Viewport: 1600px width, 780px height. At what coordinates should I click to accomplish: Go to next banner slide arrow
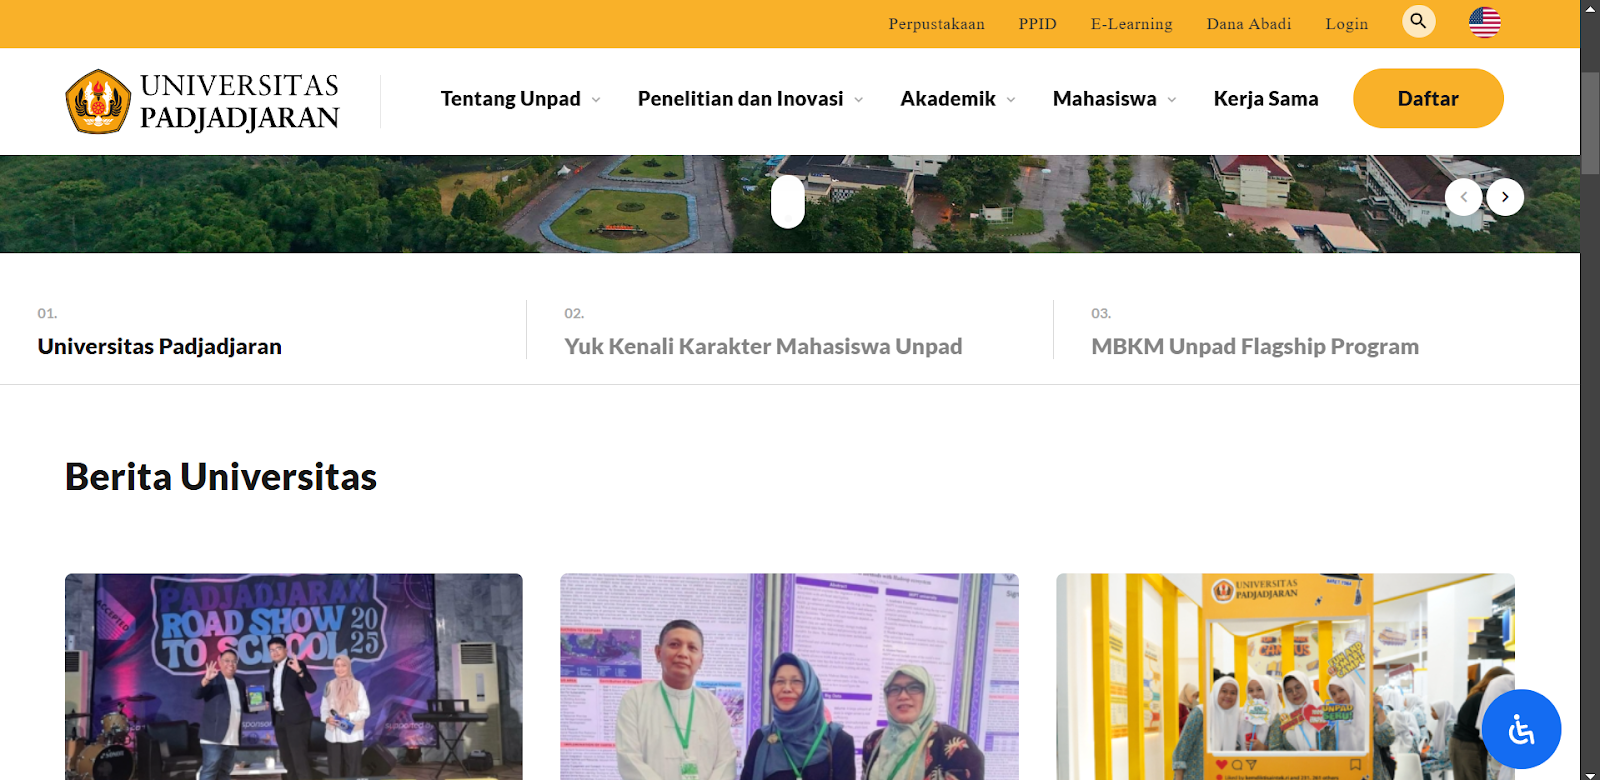pos(1505,197)
